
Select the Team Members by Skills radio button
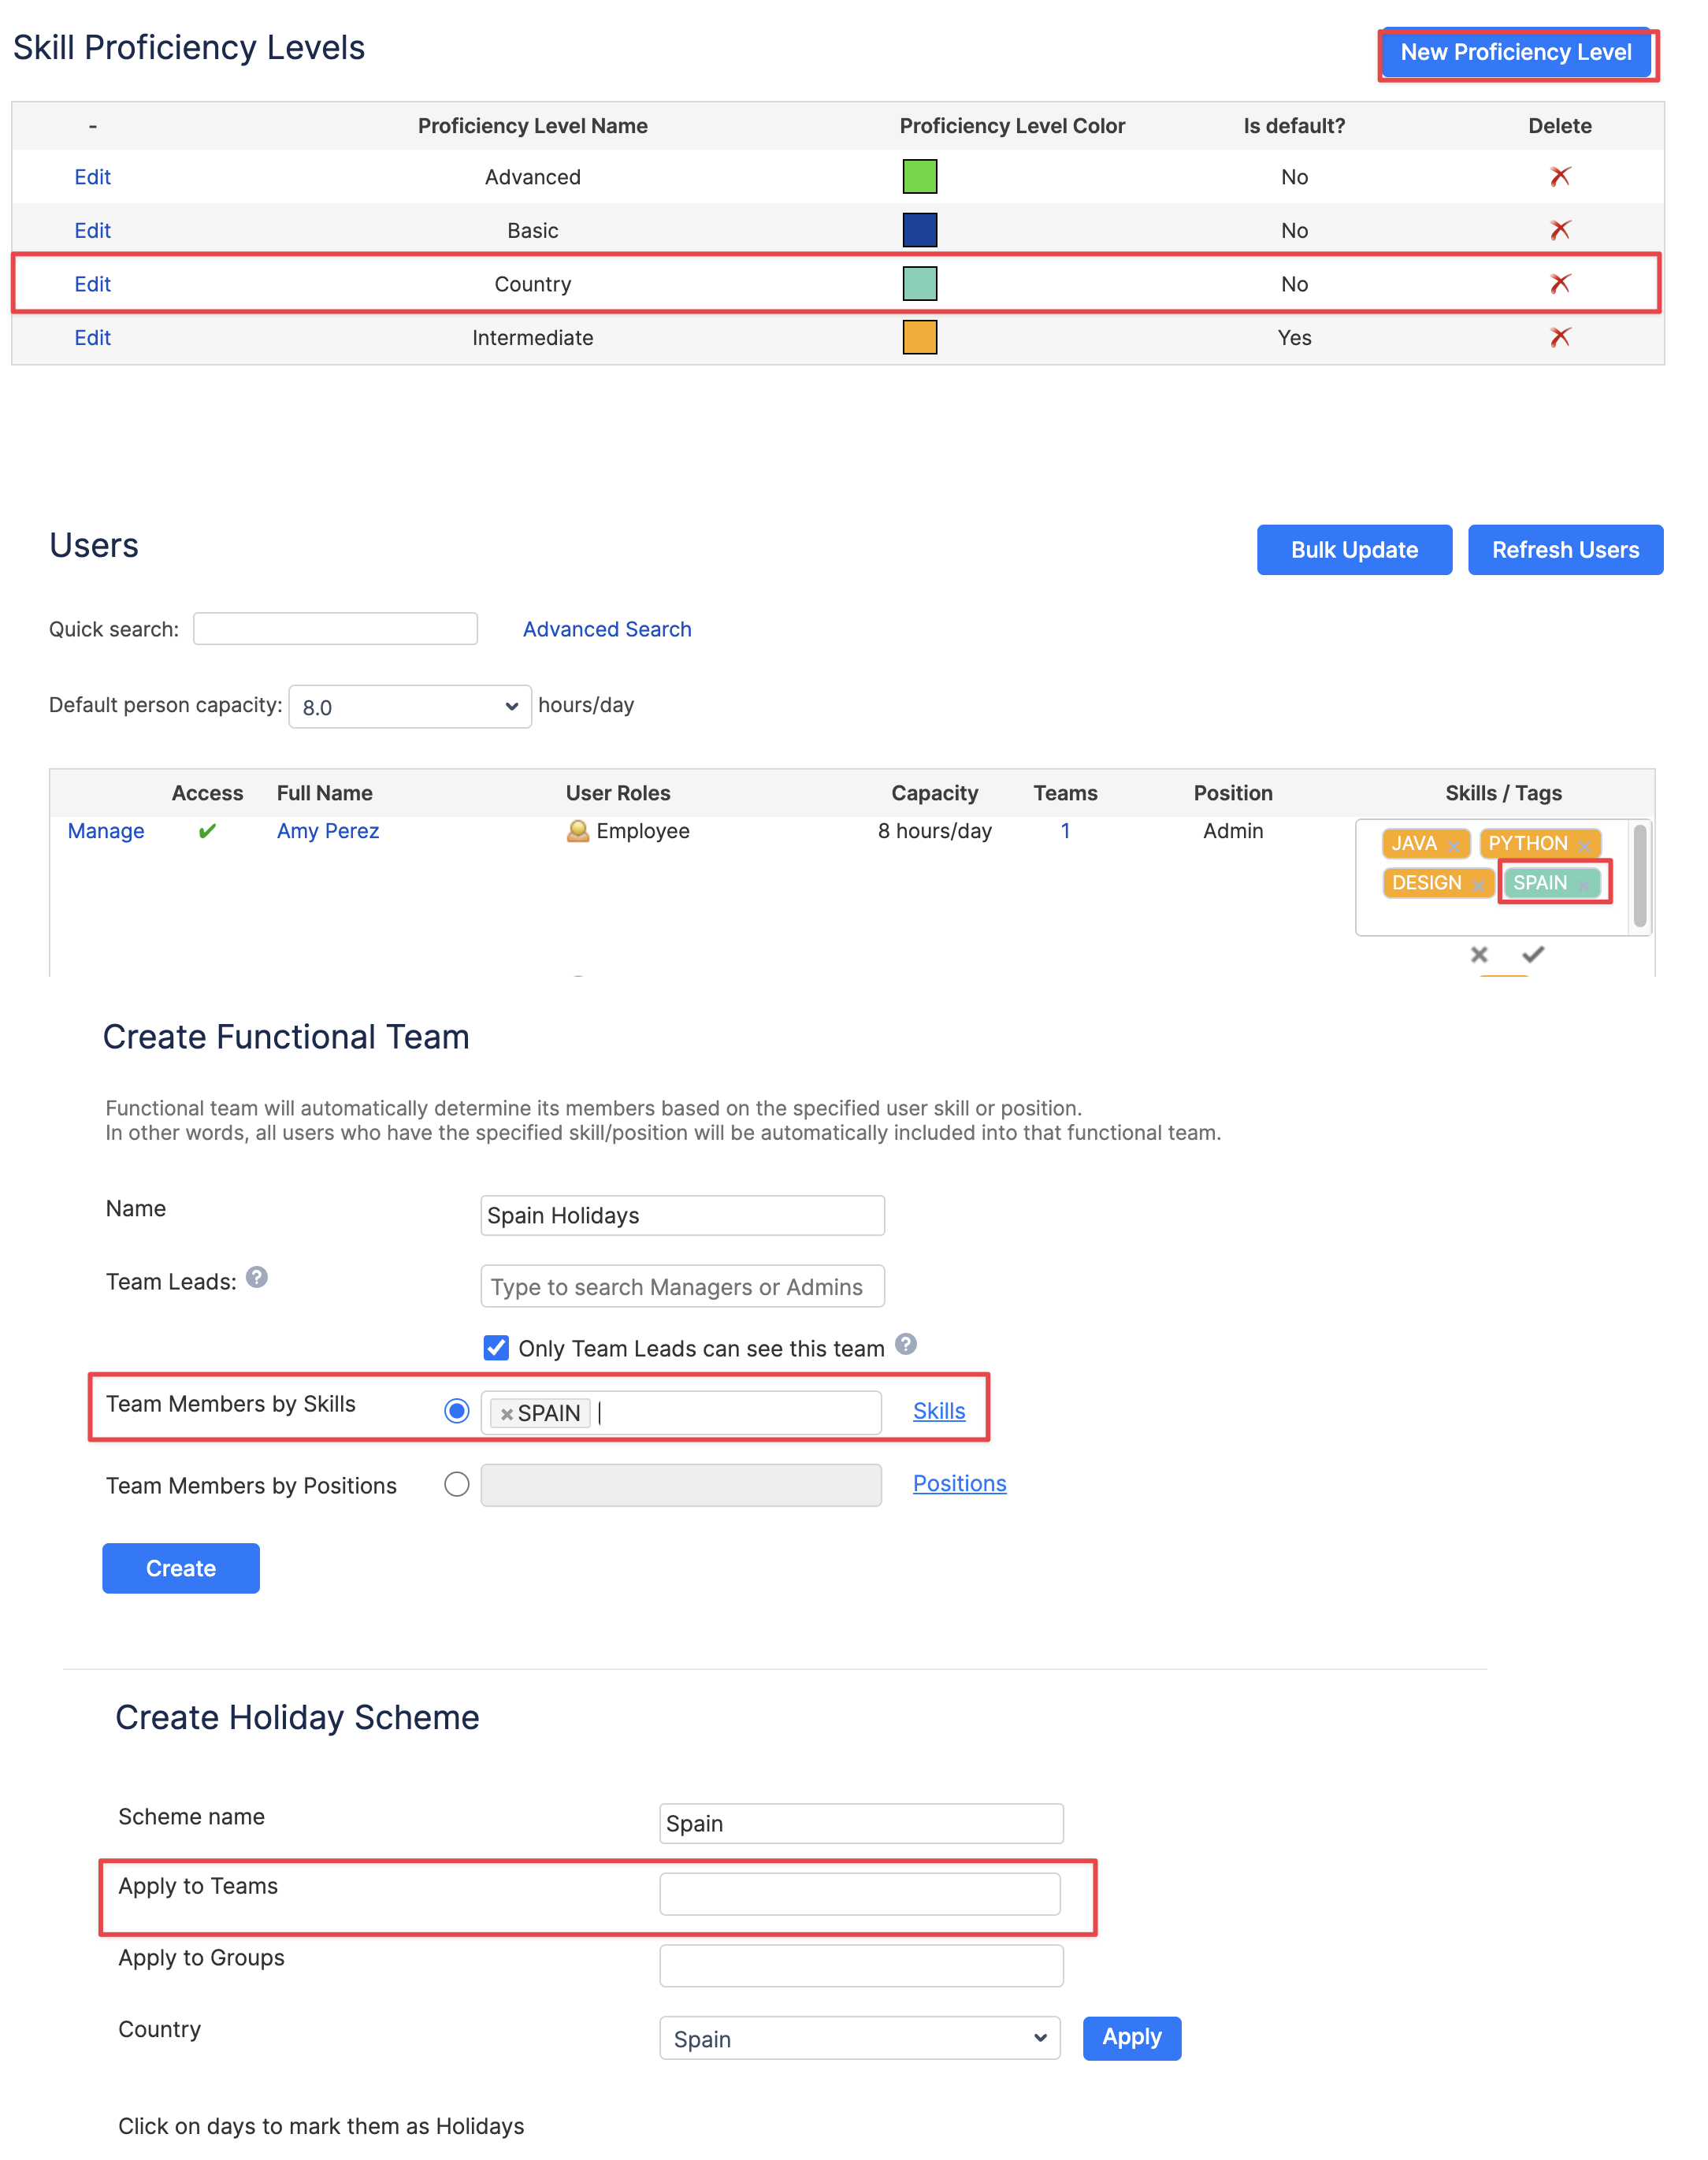click(457, 1411)
